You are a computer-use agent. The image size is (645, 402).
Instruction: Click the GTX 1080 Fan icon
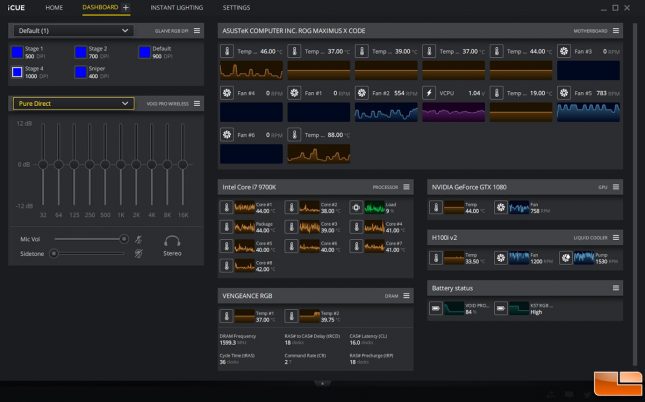[501, 207]
